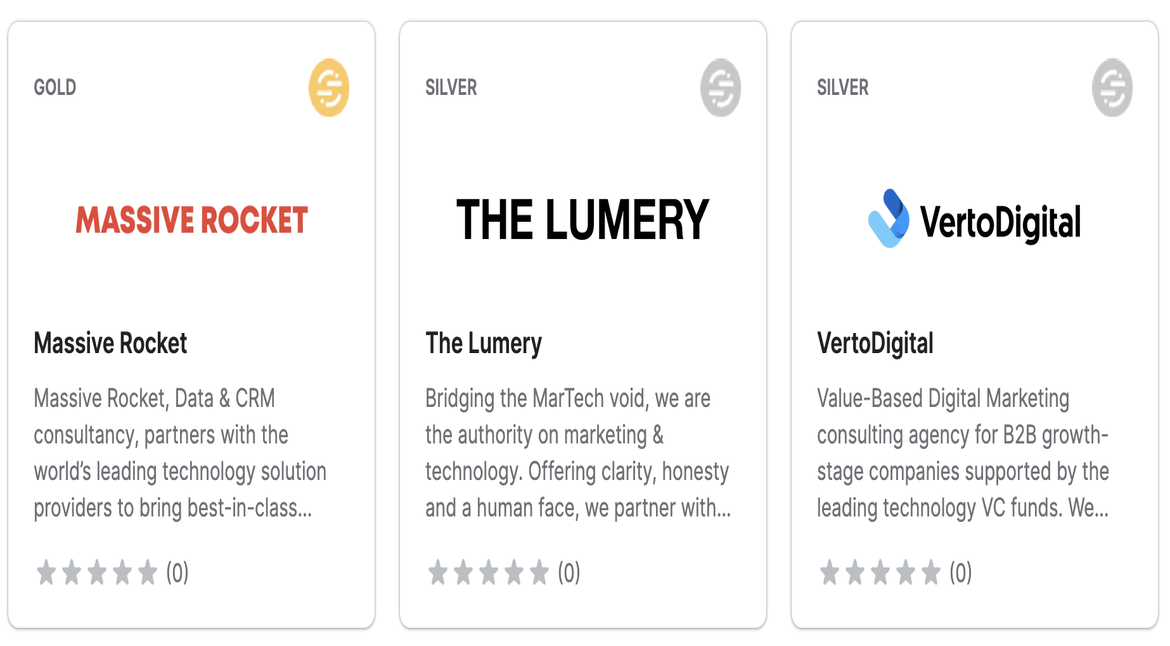Click The Lumery silver badge icon

[720, 88]
